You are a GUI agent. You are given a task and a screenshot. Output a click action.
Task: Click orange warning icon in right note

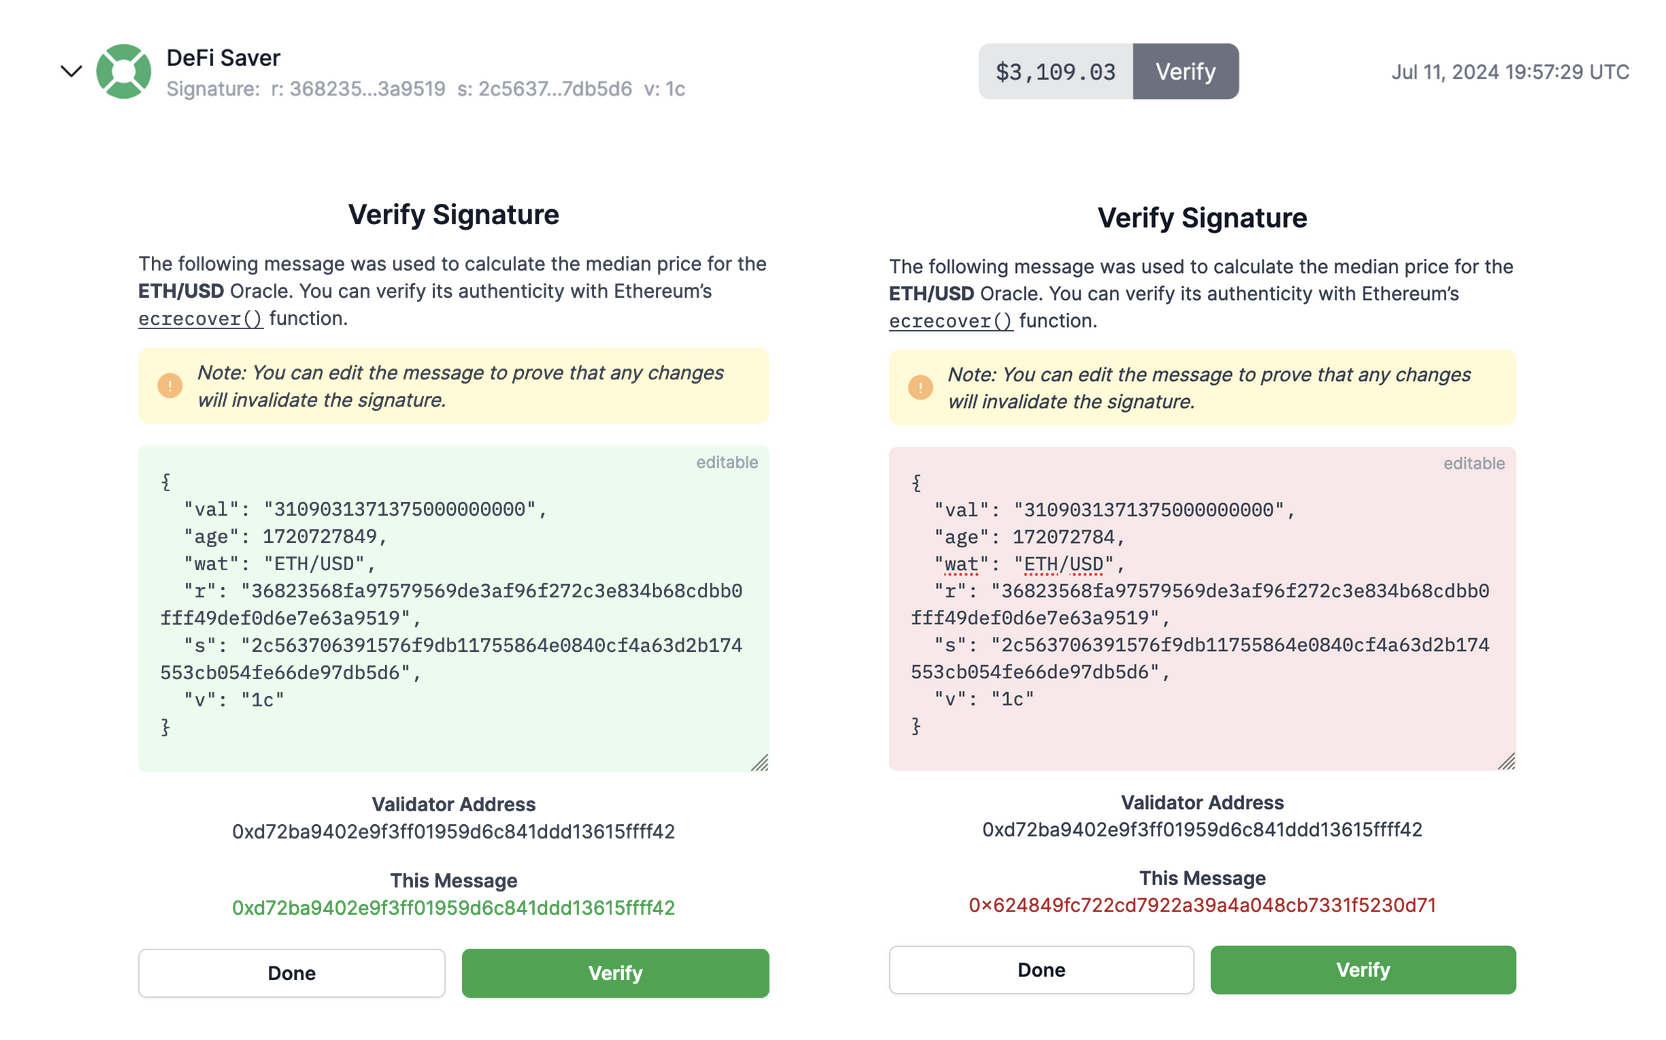[920, 388]
